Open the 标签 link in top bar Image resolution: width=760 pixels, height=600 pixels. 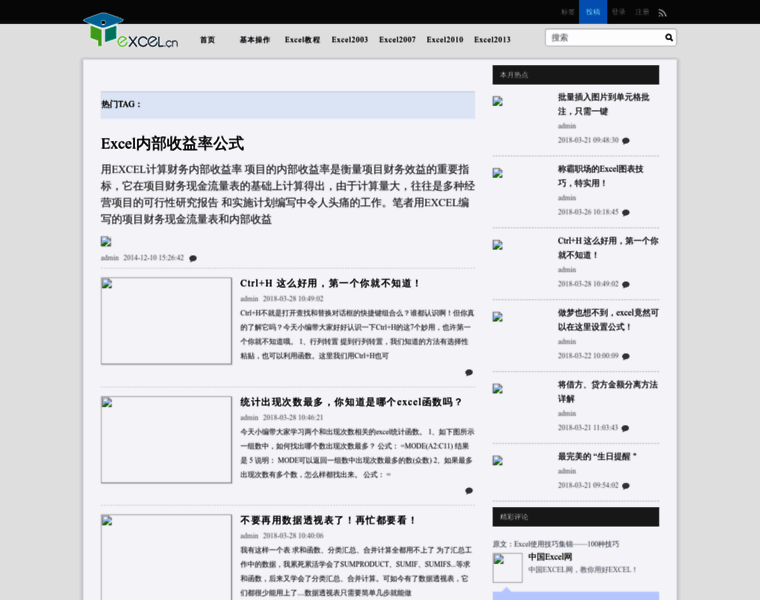pyautogui.click(x=568, y=12)
